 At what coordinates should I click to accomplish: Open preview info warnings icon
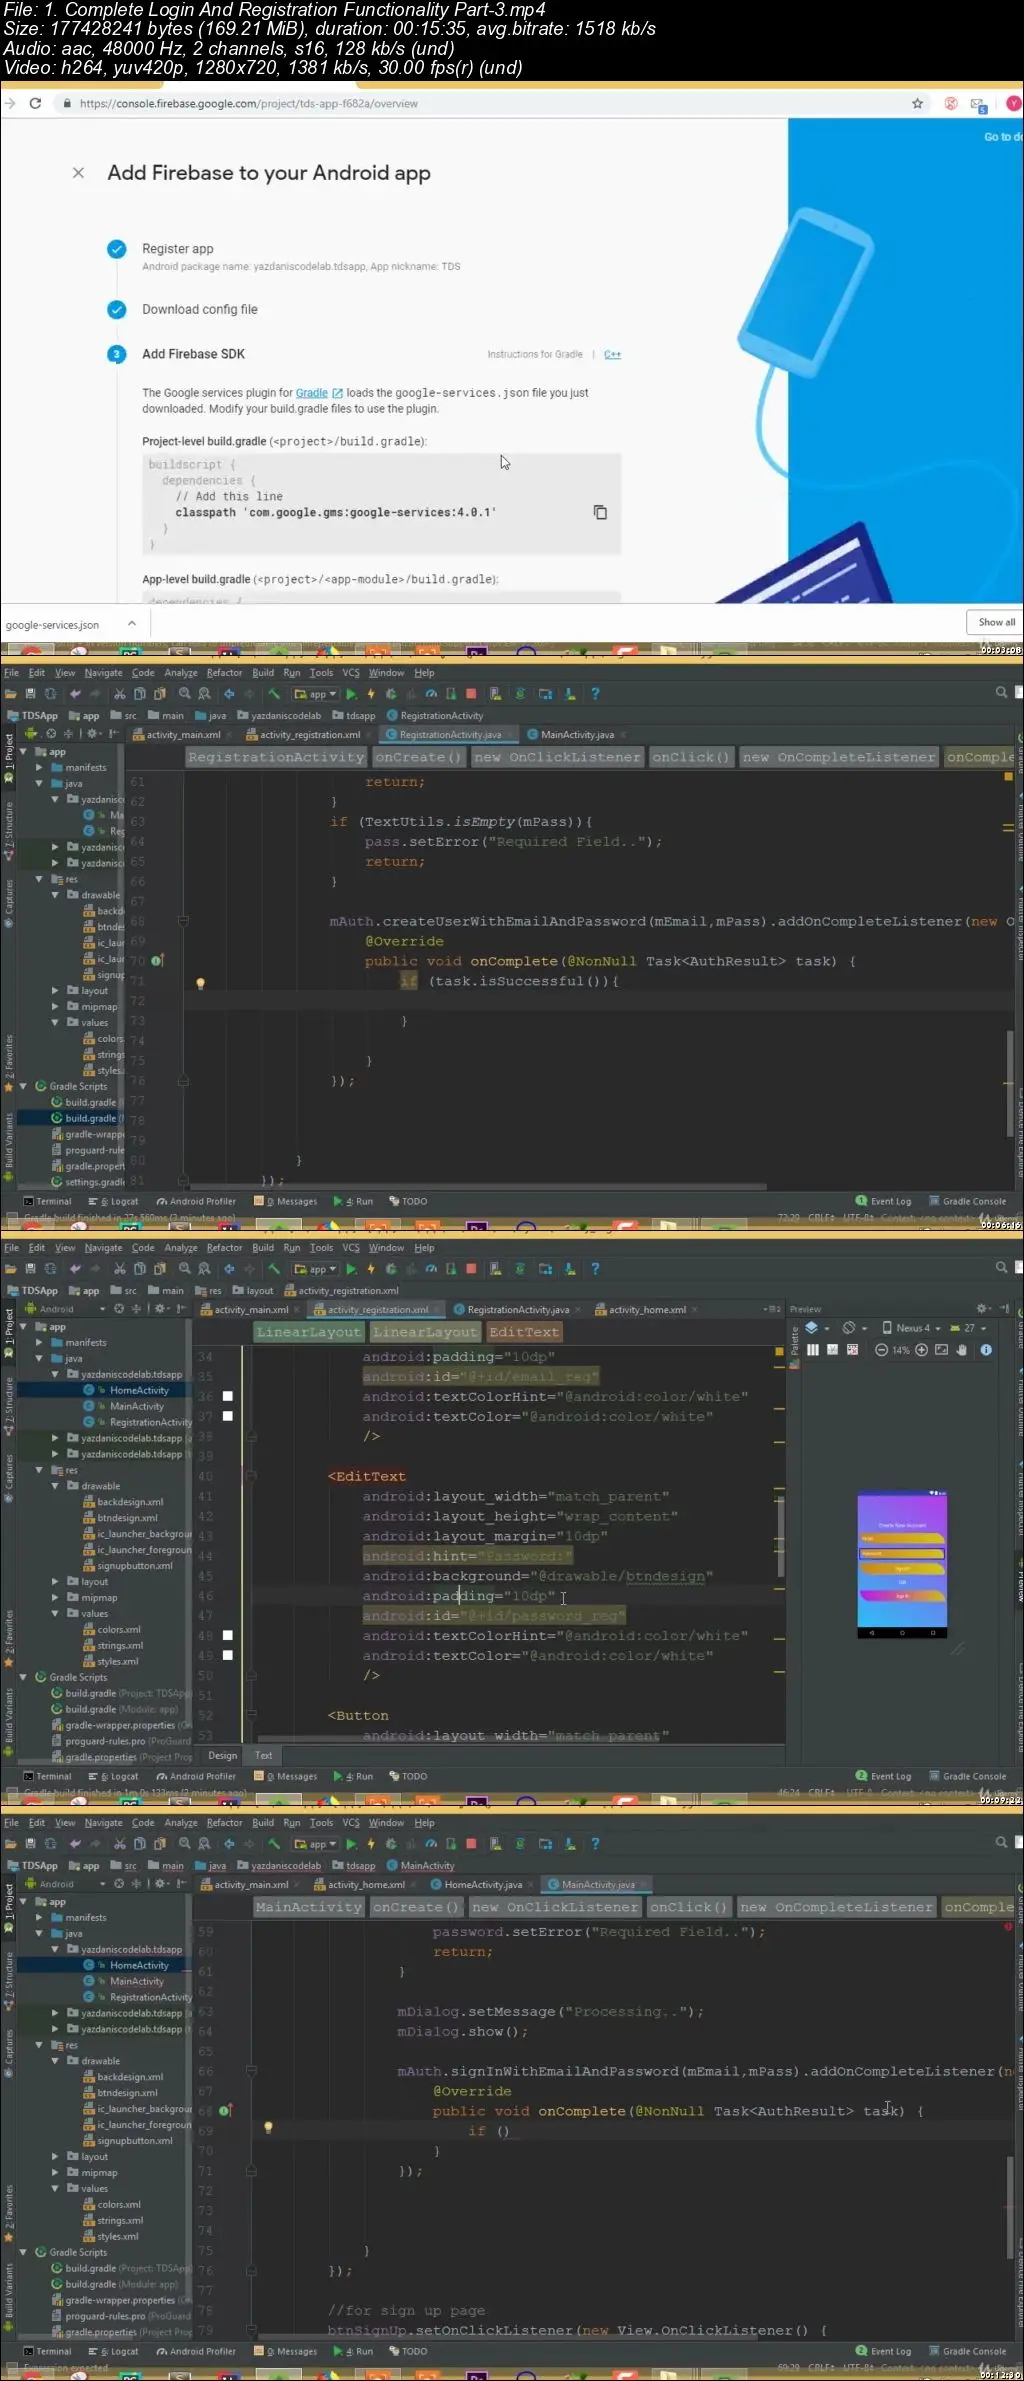(986, 1350)
